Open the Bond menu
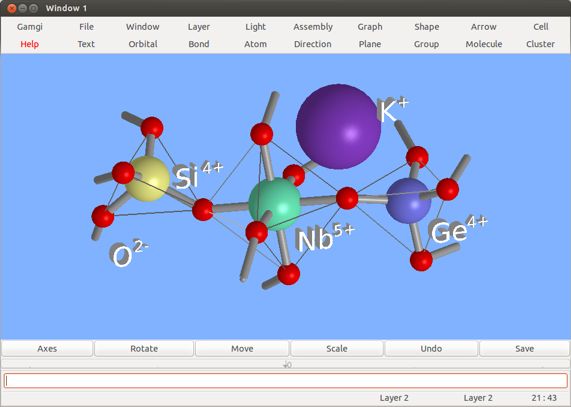This screenshot has height=407, width=571. coord(199,44)
